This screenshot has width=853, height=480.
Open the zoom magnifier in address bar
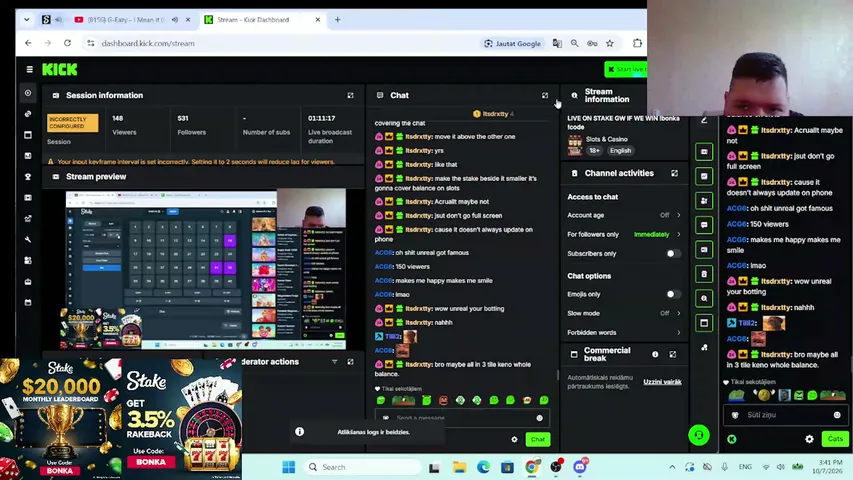574,43
